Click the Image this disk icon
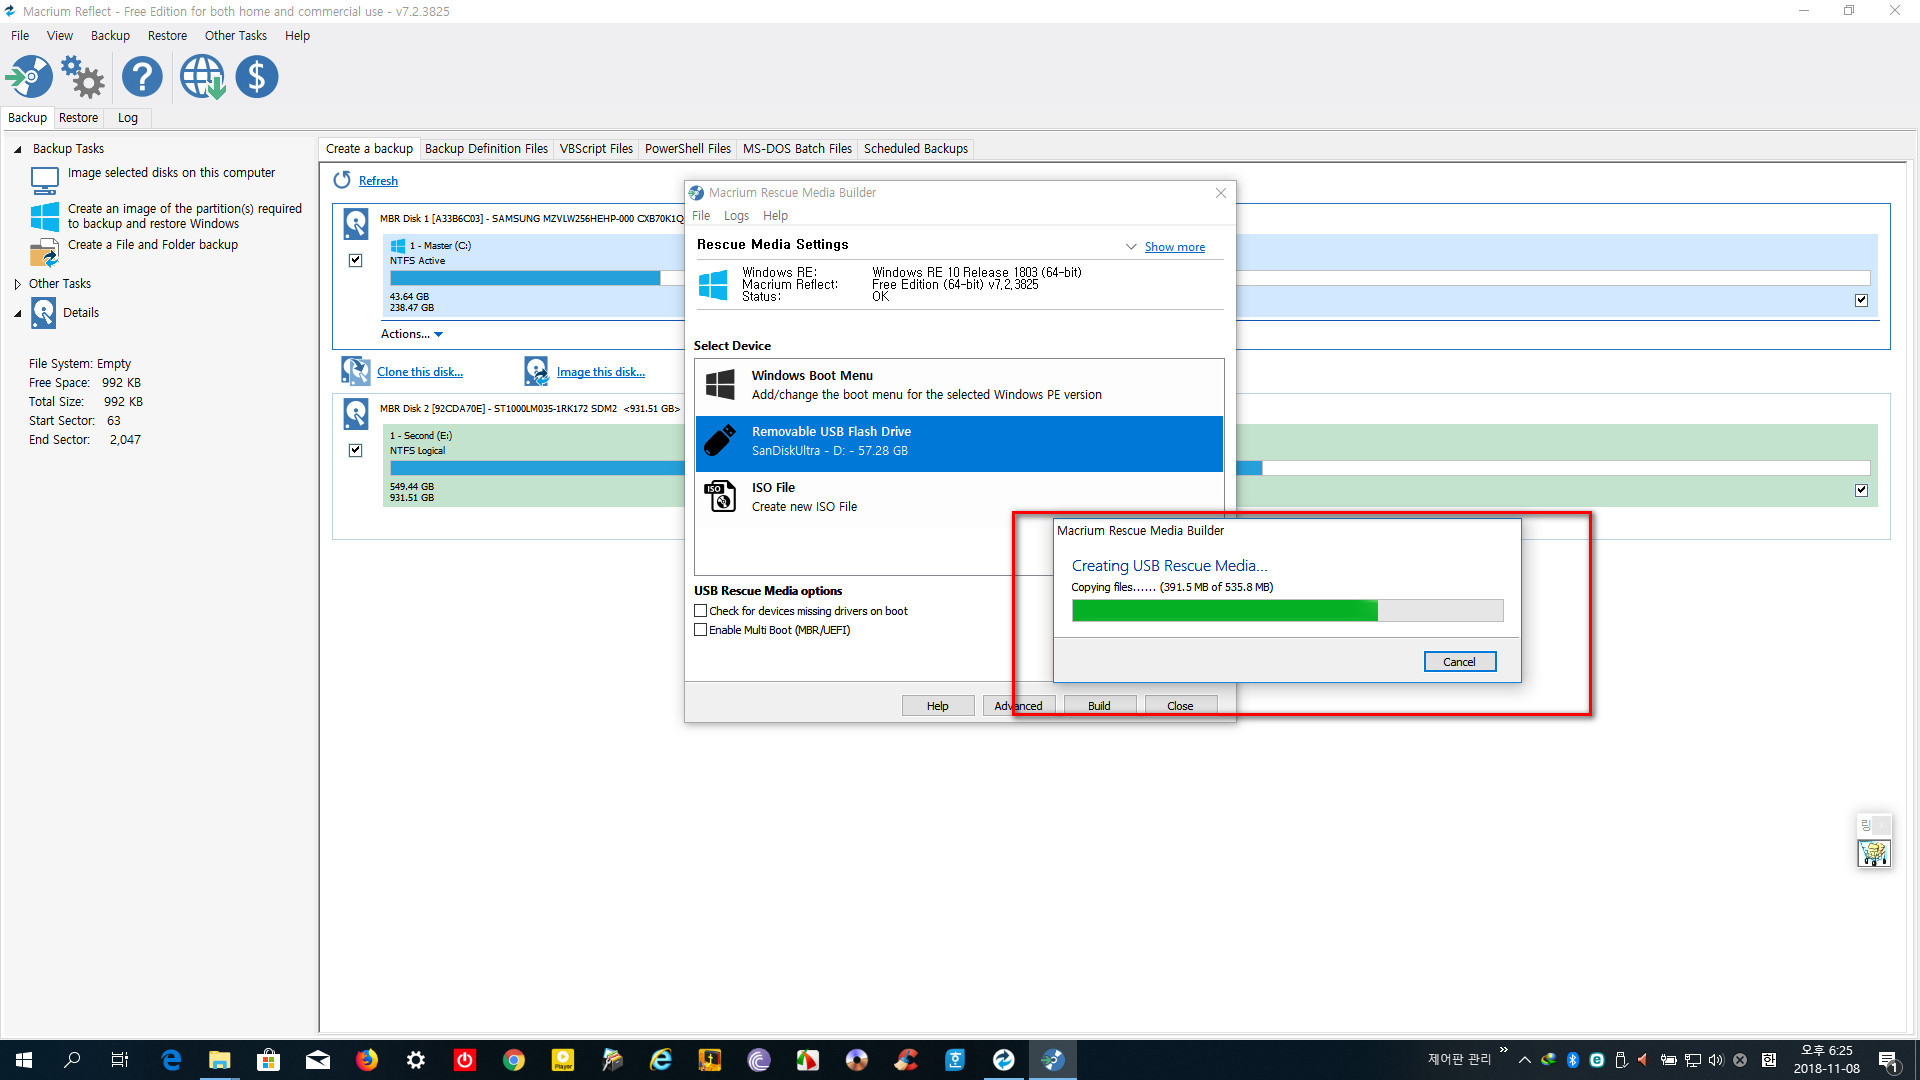 coord(536,371)
